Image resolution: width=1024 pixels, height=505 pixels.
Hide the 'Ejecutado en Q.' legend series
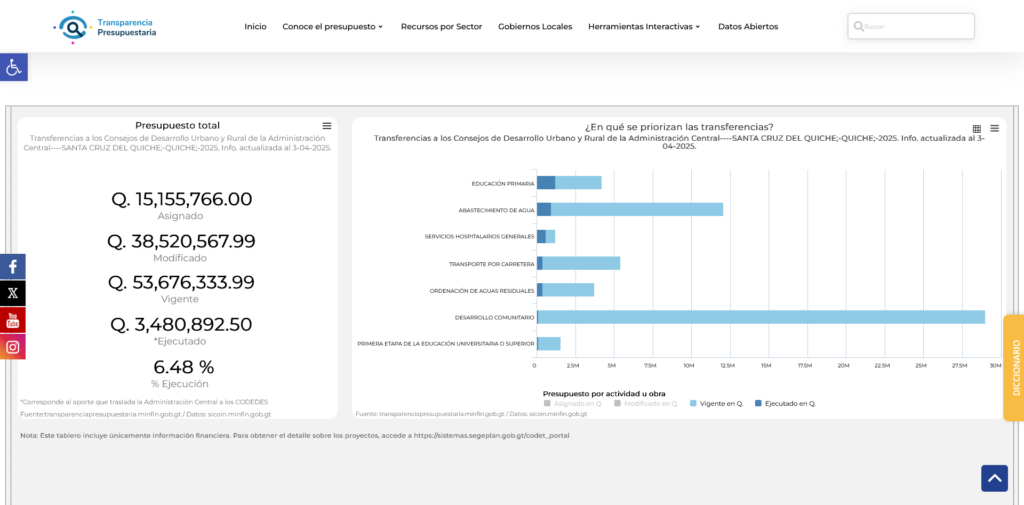pyautogui.click(x=785, y=403)
